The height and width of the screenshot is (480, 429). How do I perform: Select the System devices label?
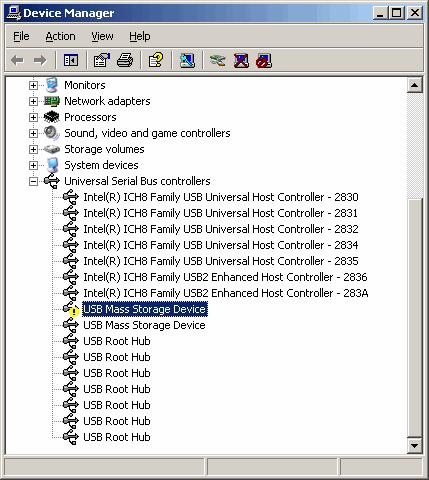coord(101,165)
